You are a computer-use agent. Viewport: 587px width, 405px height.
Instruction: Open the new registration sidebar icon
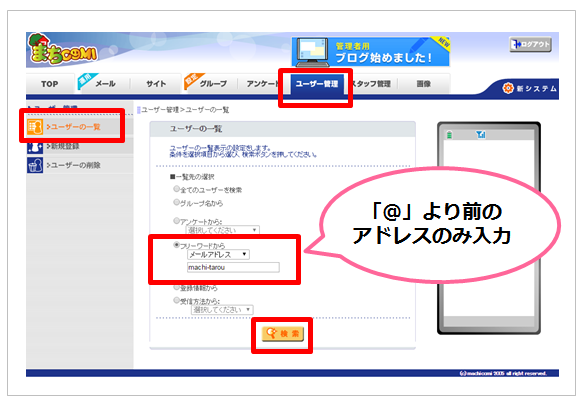pyautogui.click(x=35, y=147)
